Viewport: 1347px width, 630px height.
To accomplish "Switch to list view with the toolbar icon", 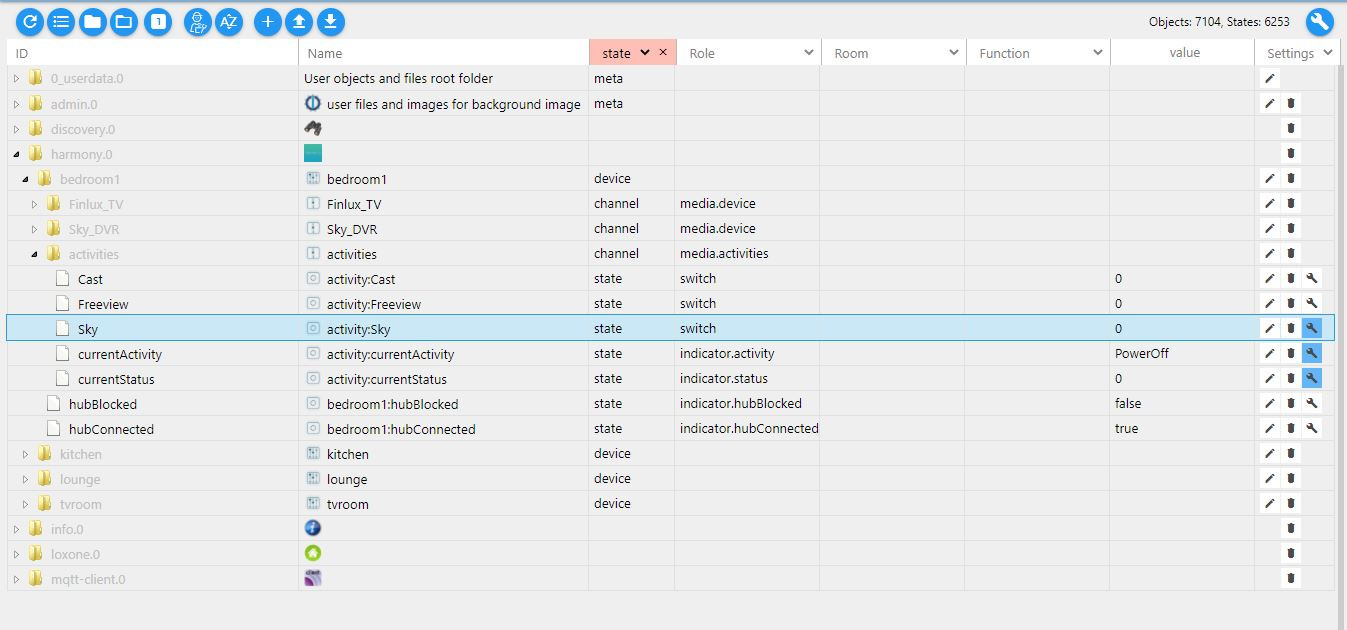I will 61,21.
